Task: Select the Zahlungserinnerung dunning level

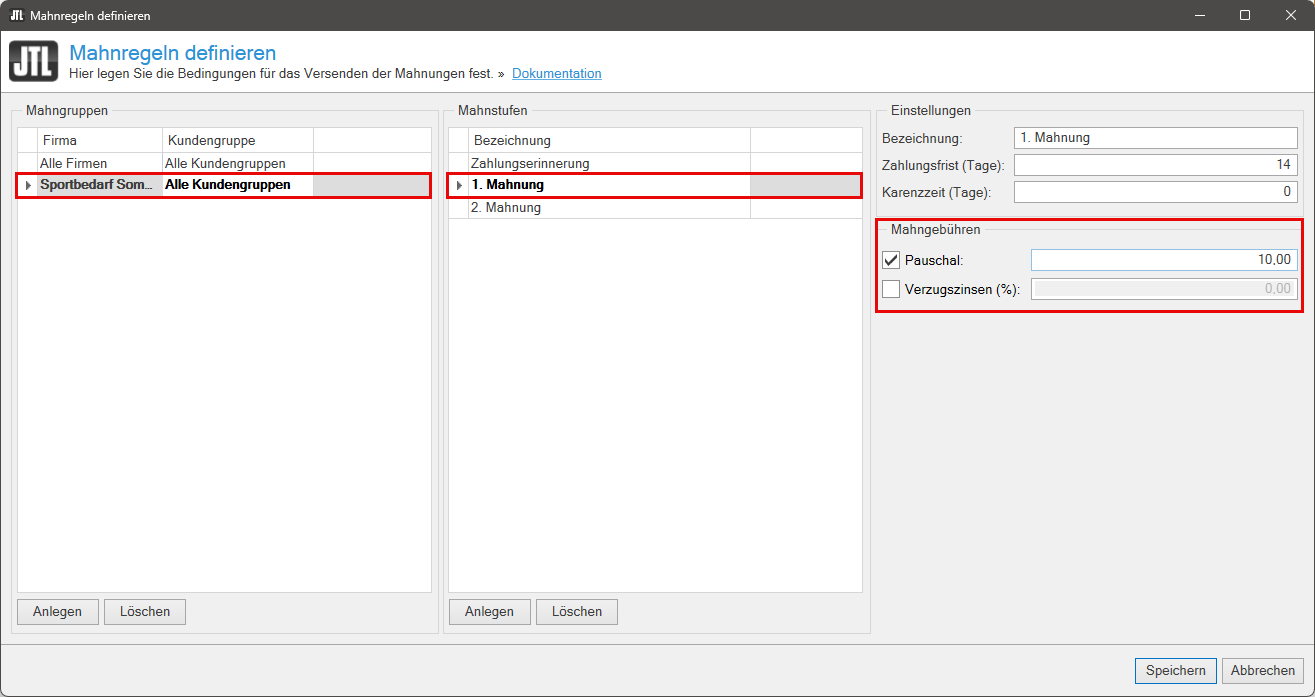Action: coord(530,163)
